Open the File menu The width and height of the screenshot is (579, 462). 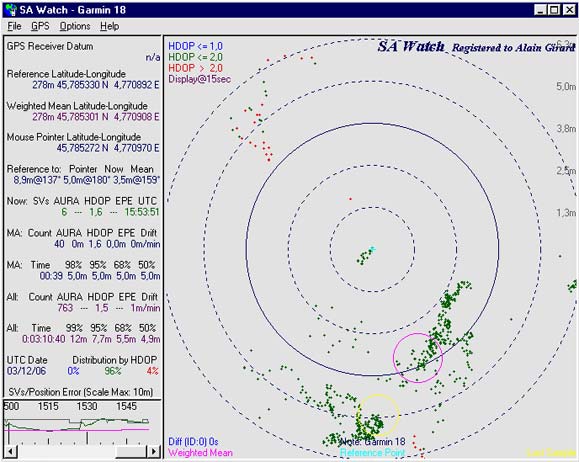click(14, 27)
